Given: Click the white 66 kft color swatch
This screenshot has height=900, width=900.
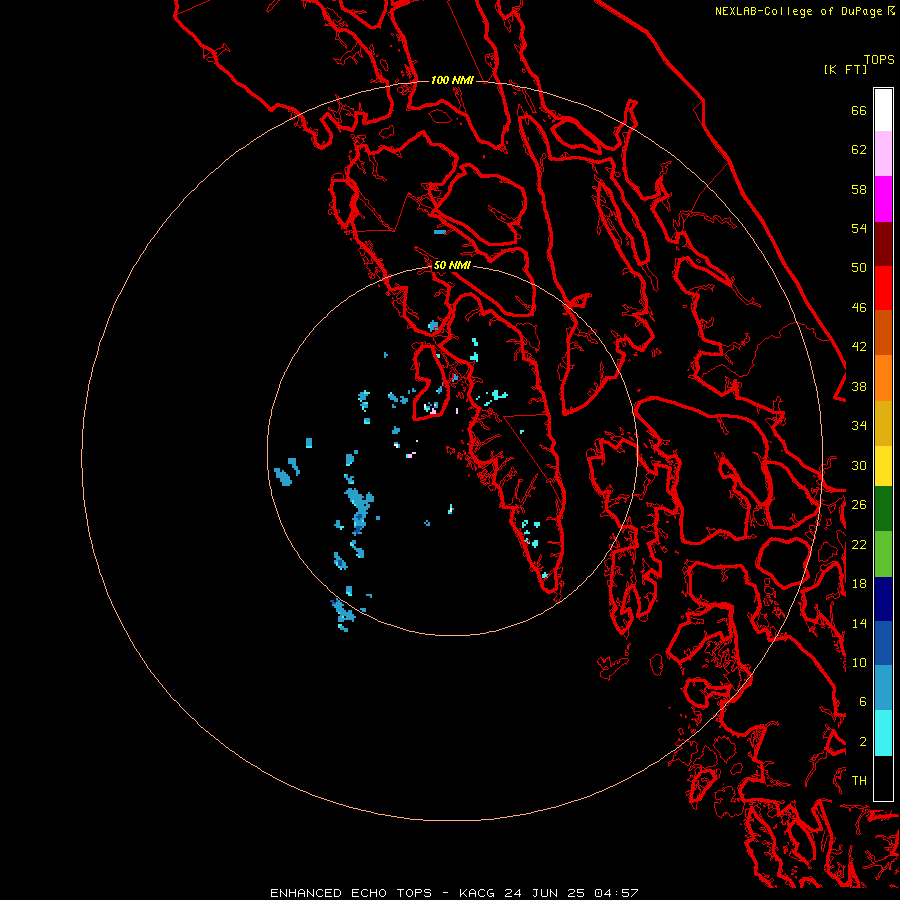Looking at the screenshot, I should pyautogui.click(x=883, y=110).
